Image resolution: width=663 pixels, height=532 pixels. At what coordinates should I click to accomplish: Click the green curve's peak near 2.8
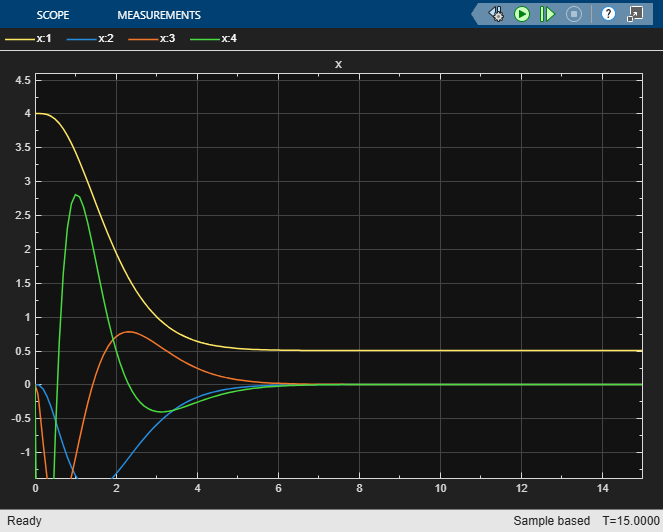point(76,195)
